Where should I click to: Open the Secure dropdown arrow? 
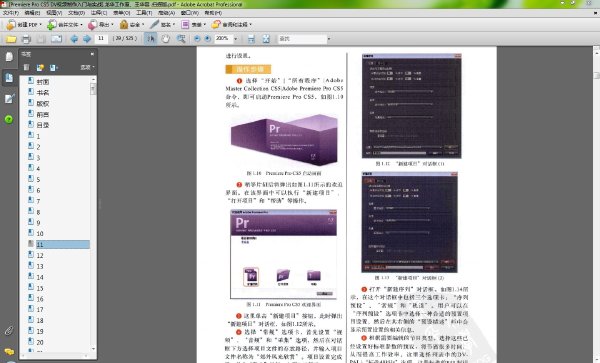click(x=143, y=25)
